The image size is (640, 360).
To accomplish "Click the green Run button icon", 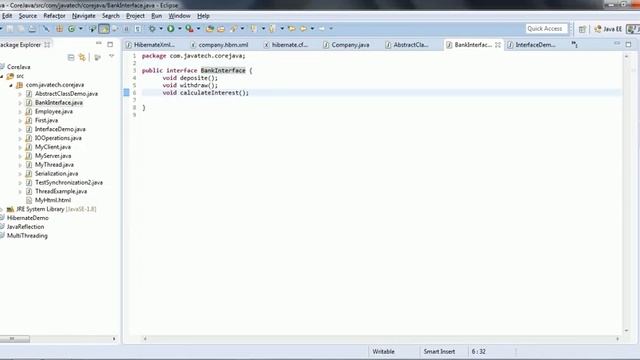I will click(171, 29).
